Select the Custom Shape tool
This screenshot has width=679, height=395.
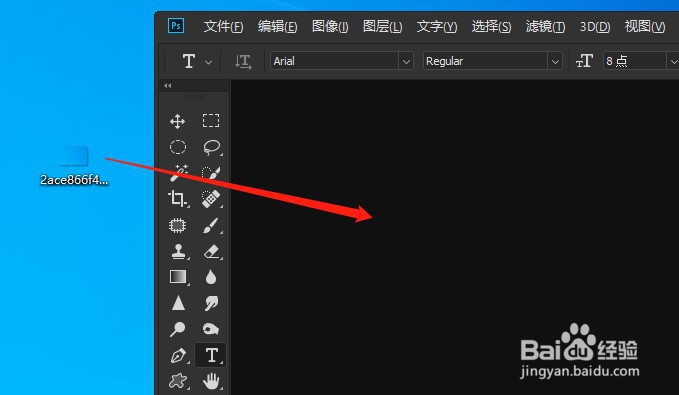click(x=178, y=381)
